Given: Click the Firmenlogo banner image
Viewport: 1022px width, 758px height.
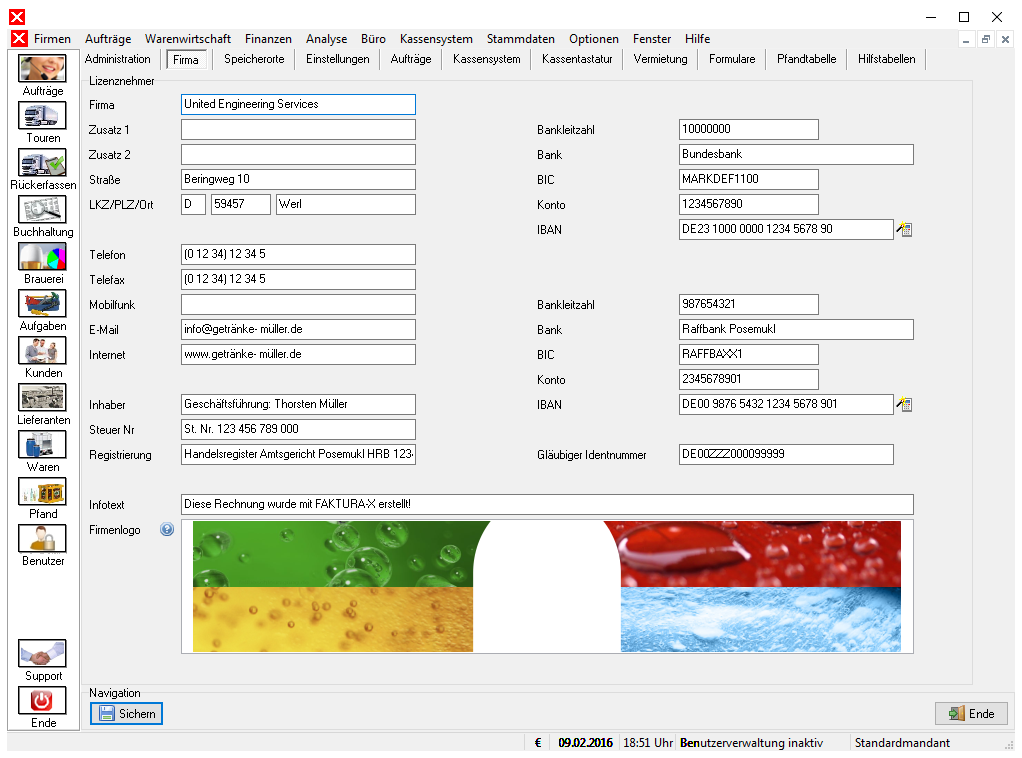Looking at the screenshot, I should click(548, 587).
